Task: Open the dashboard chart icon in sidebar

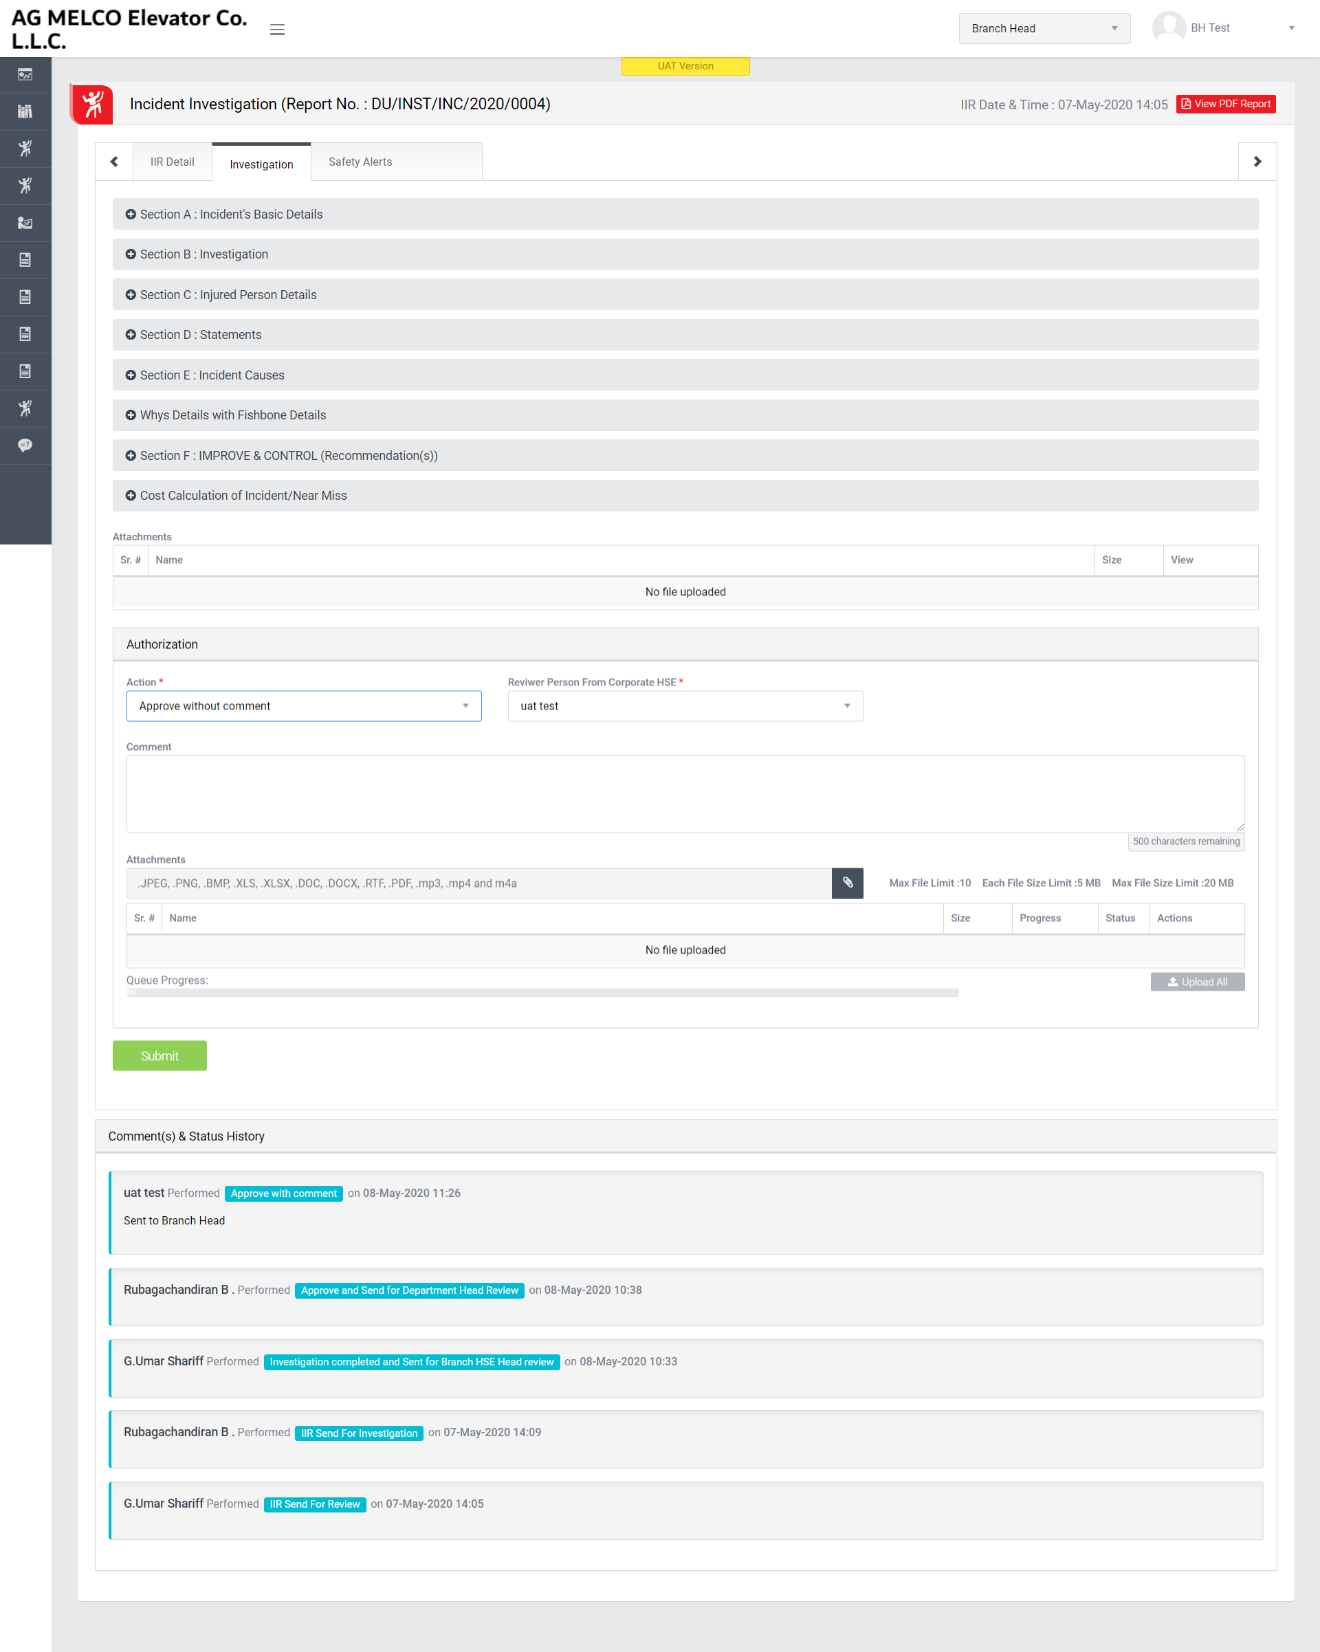Action: coord(25,75)
